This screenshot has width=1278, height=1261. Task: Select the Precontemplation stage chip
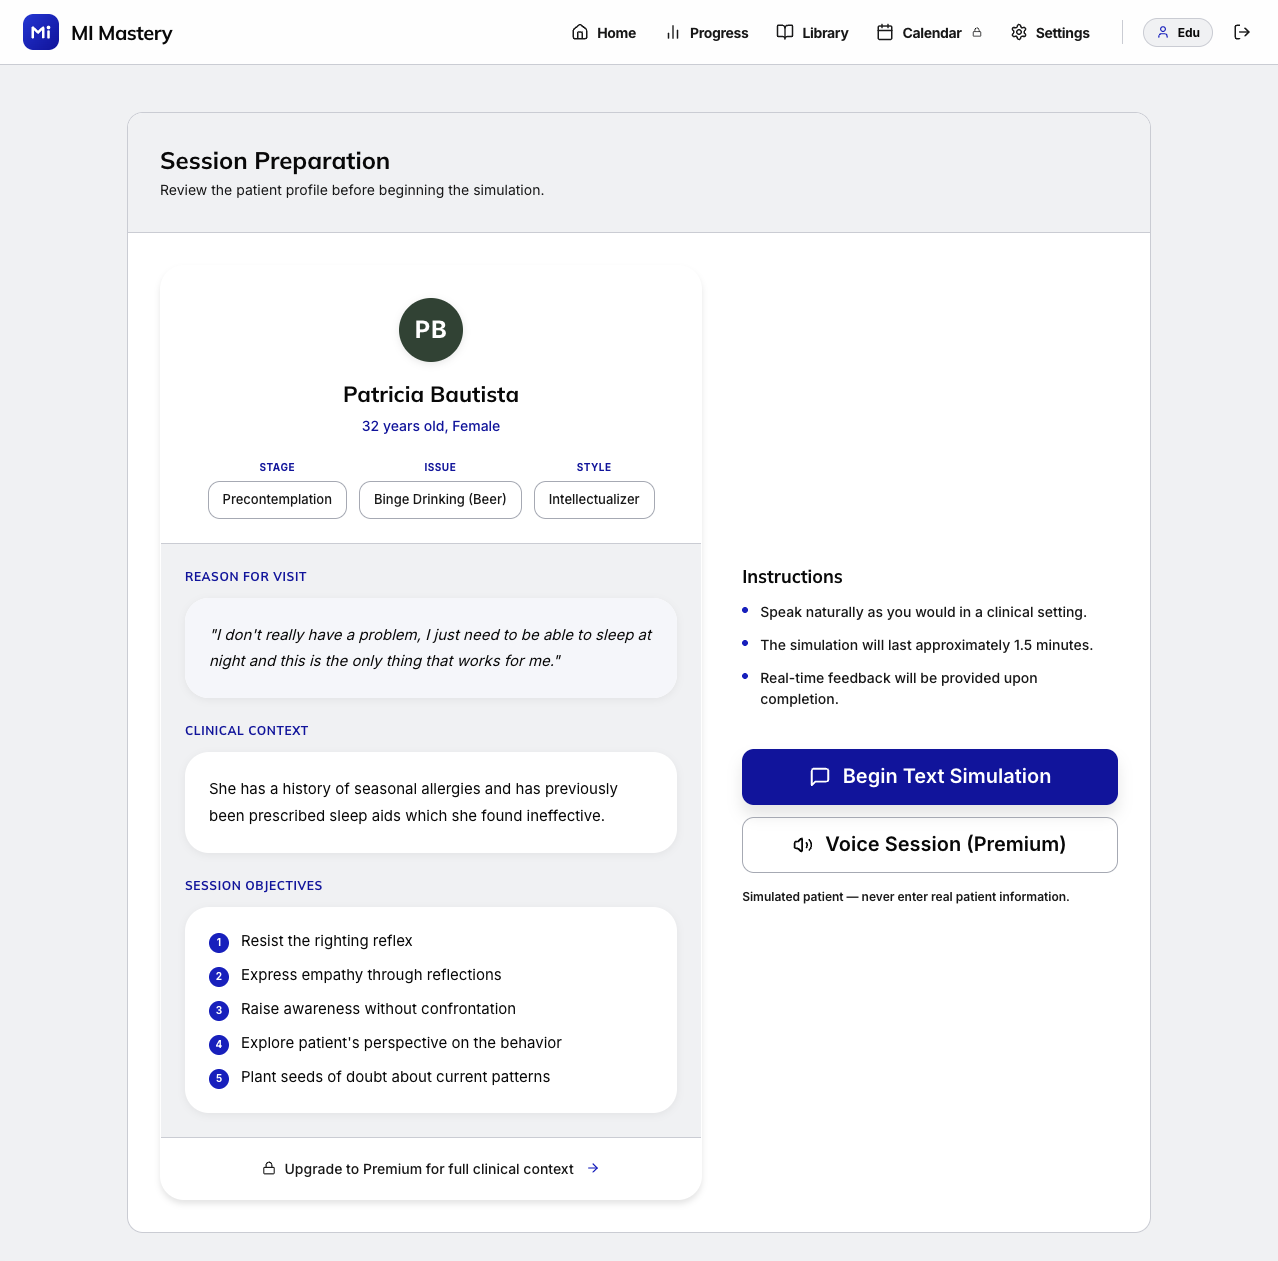(x=277, y=500)
